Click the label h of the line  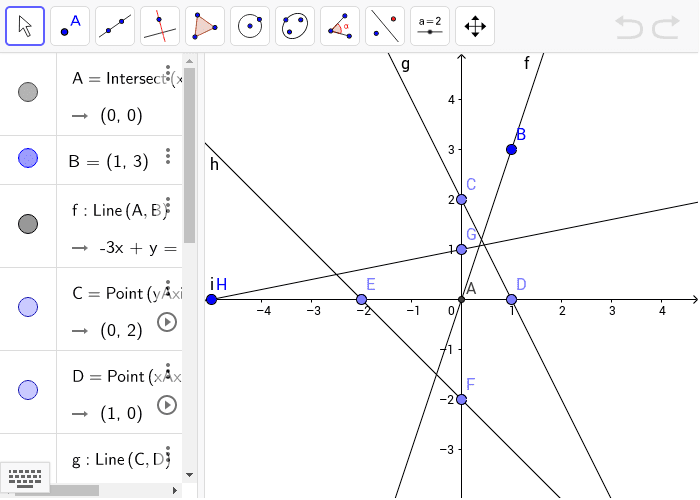214,165
